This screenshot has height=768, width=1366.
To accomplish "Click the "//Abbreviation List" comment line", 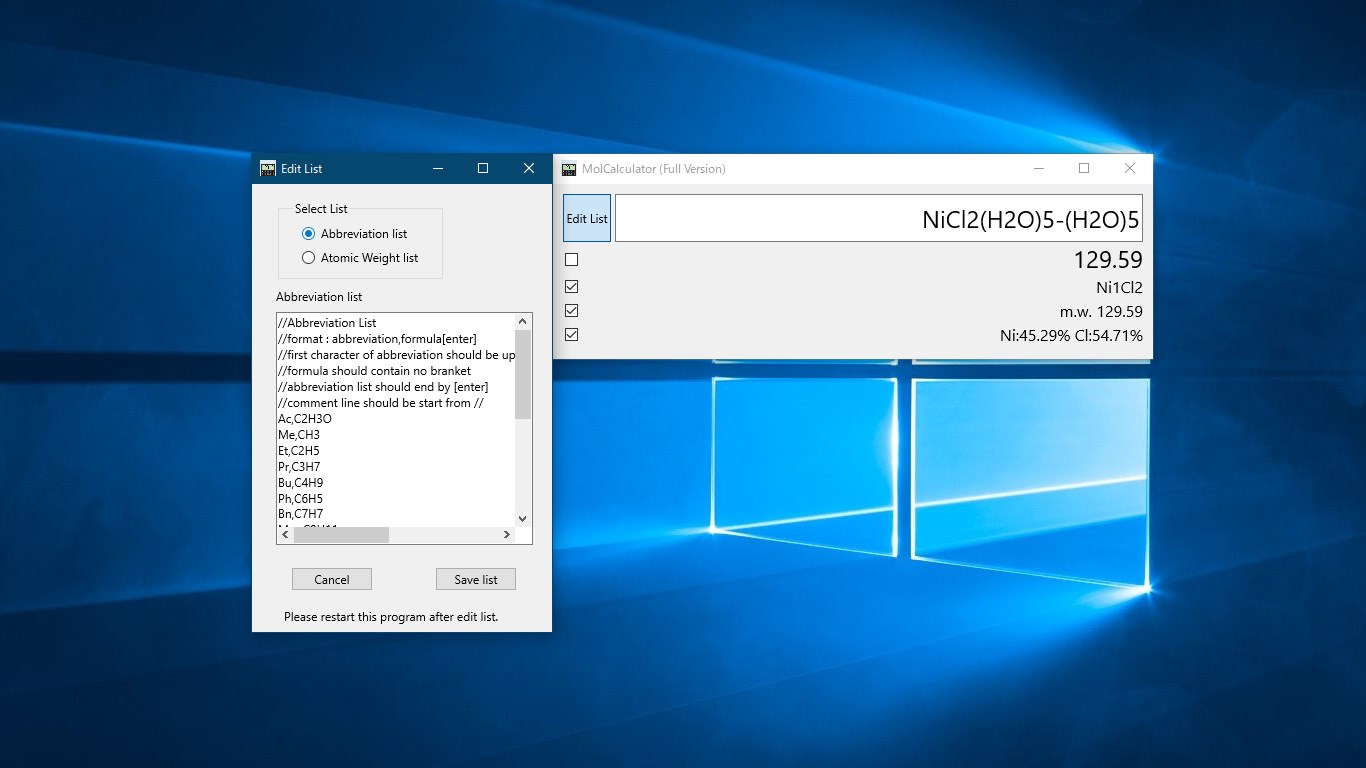I will pyautogui.click(x=327, y=323).
